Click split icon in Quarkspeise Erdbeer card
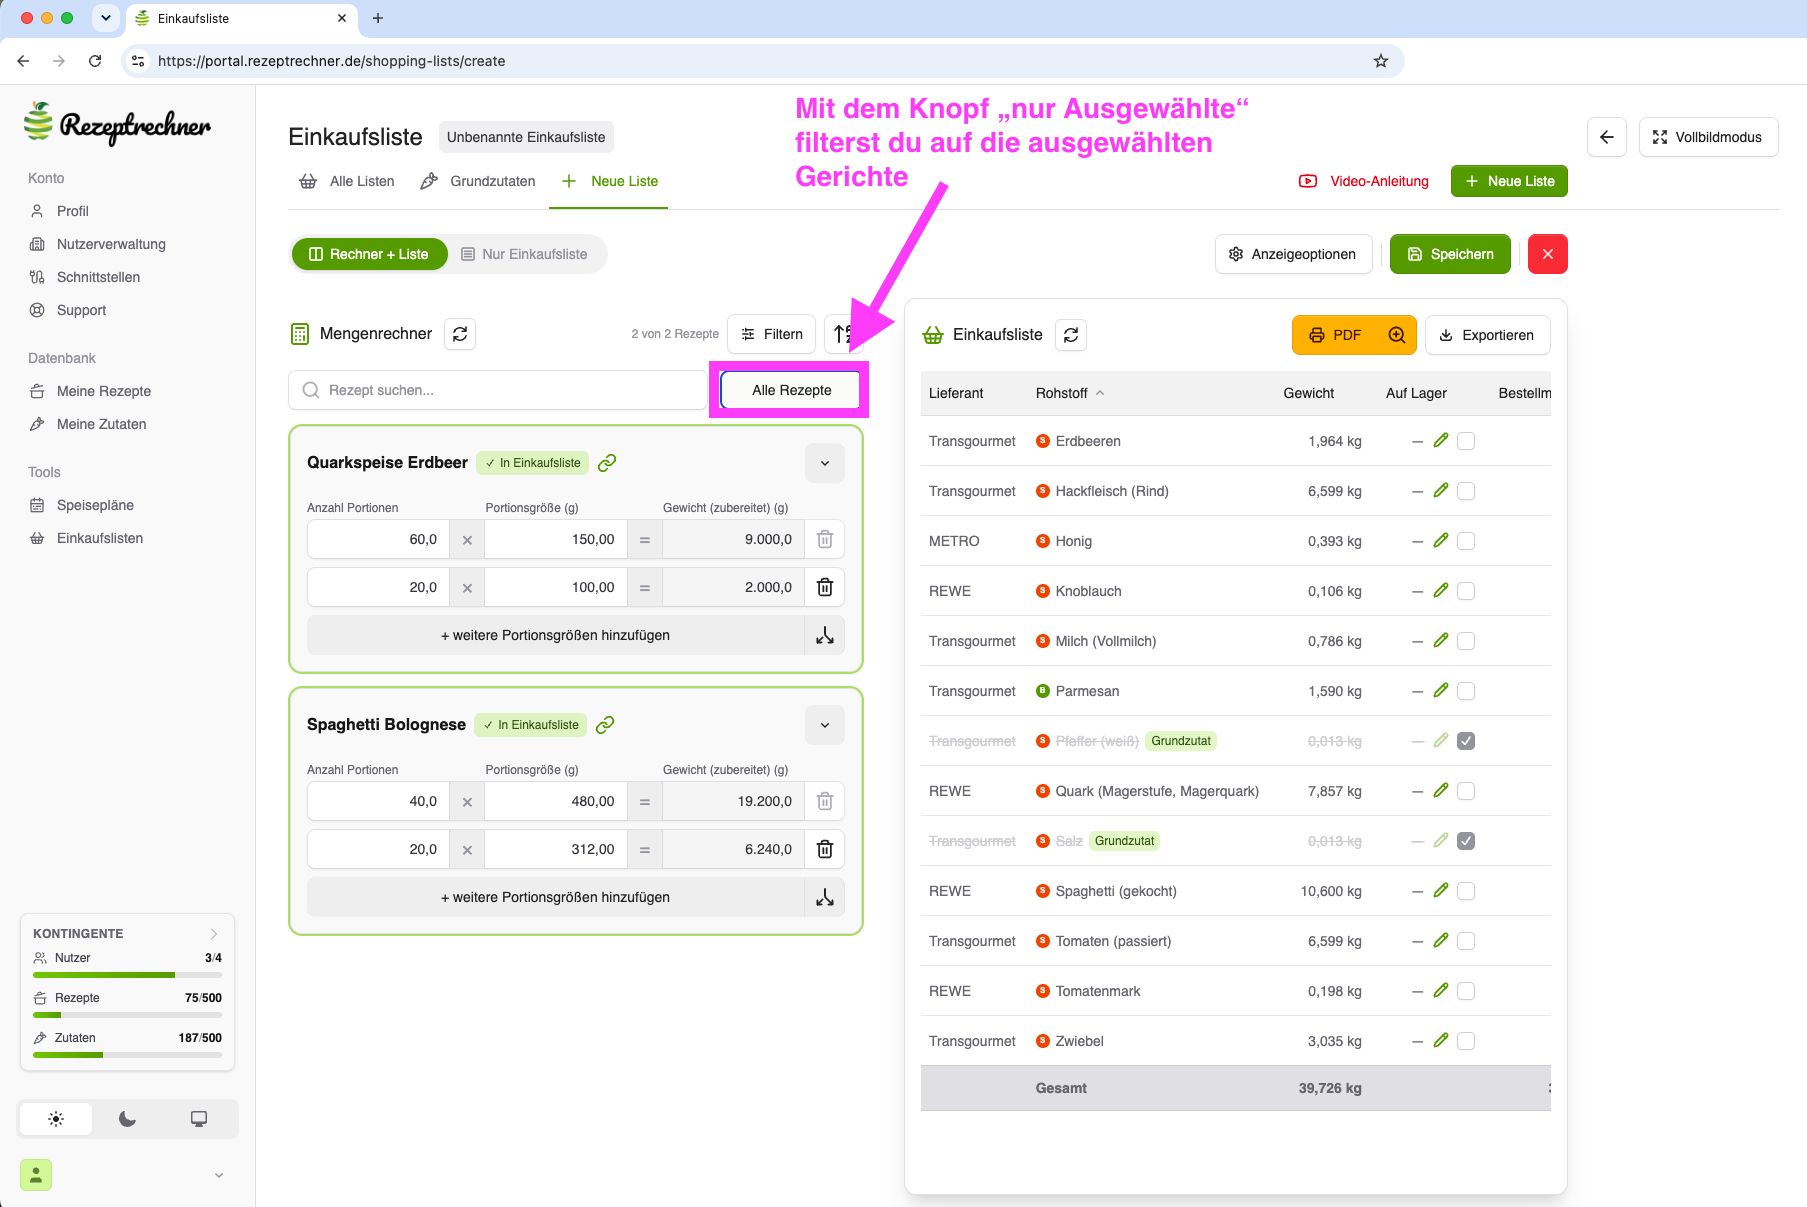Image resolution: width=1807 pixels, height=1207 pixels. (825, 635)
